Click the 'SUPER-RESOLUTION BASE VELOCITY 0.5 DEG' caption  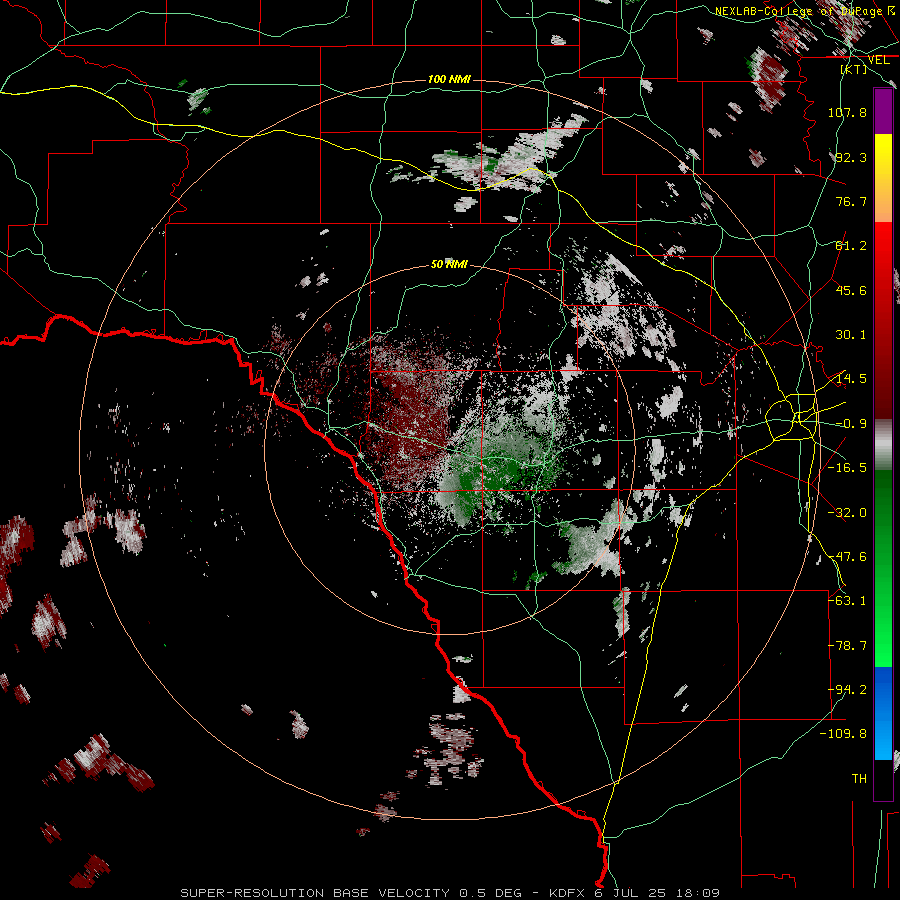pos(351,893)
